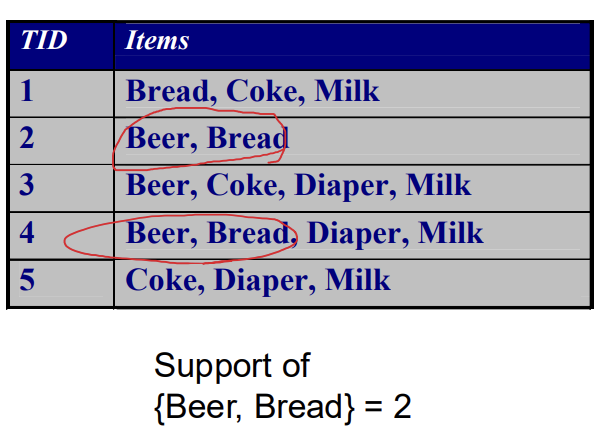Click the word Milk in transaction 4
The height and width of the screenshot is (441, 603).
[x=451, y=233]
